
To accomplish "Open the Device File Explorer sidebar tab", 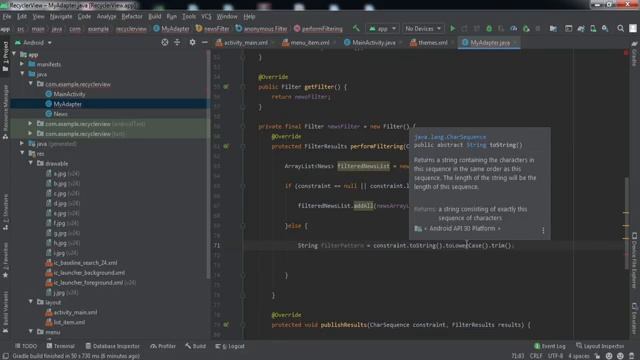I will pyautogui.click(x=635, y=261).
